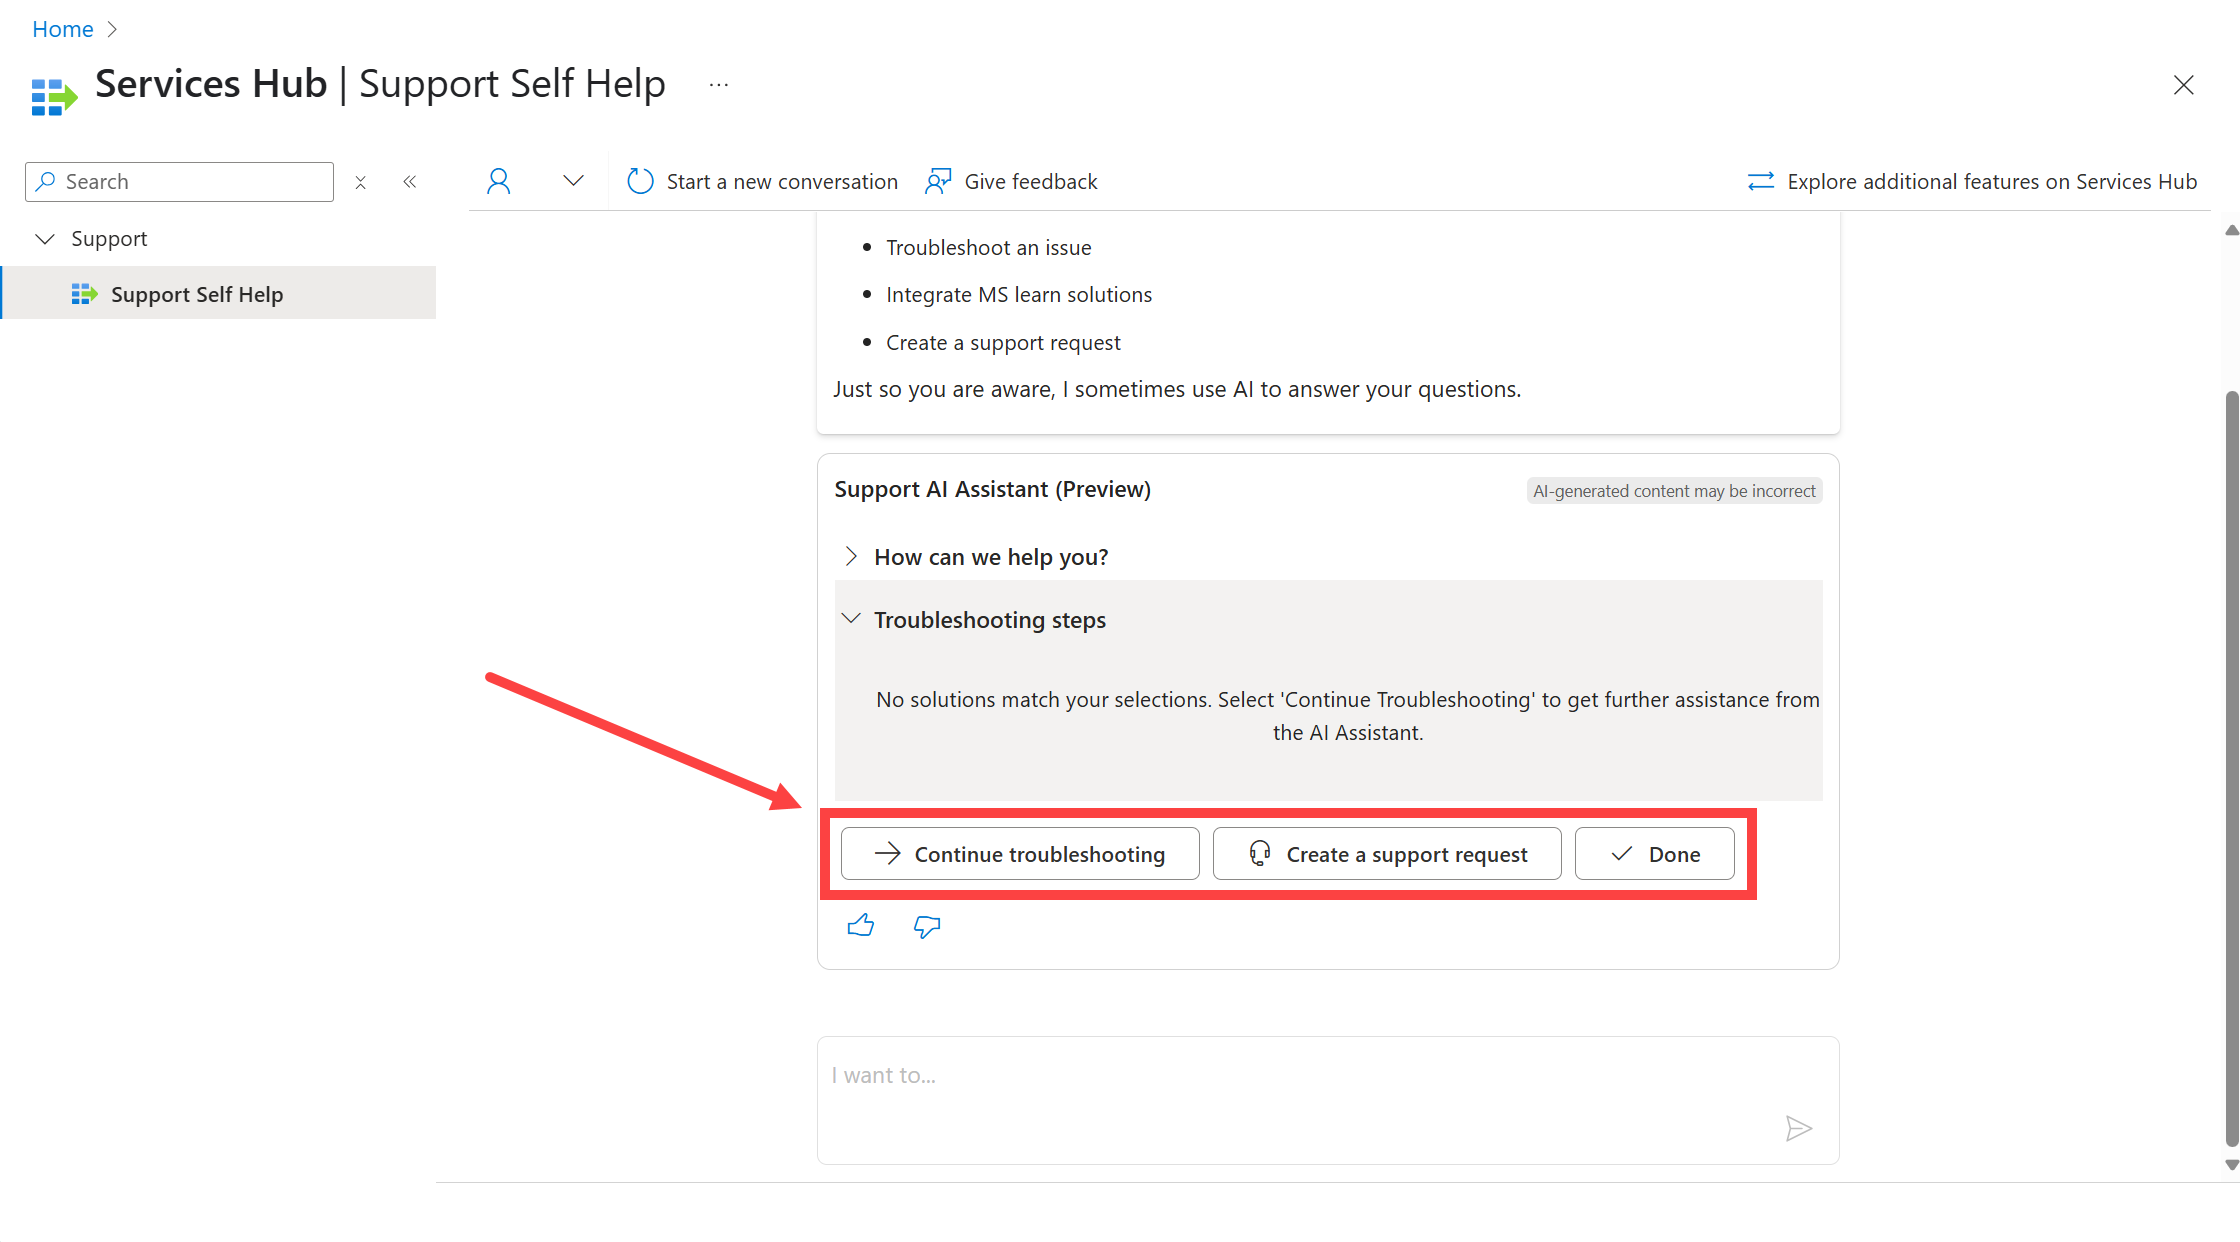Click the Create a support request button
Viewport: 2240px width, 1242px height.
point(1385,853)
